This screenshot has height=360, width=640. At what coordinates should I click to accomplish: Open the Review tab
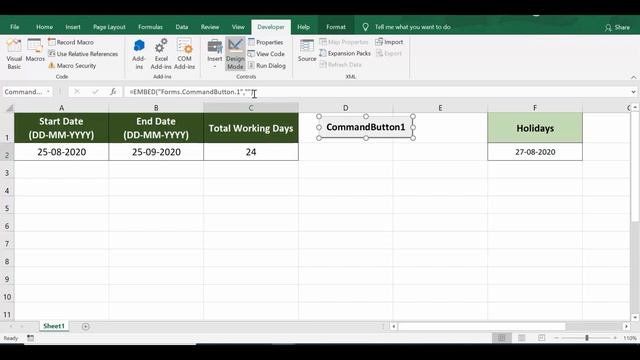point(210,27)
